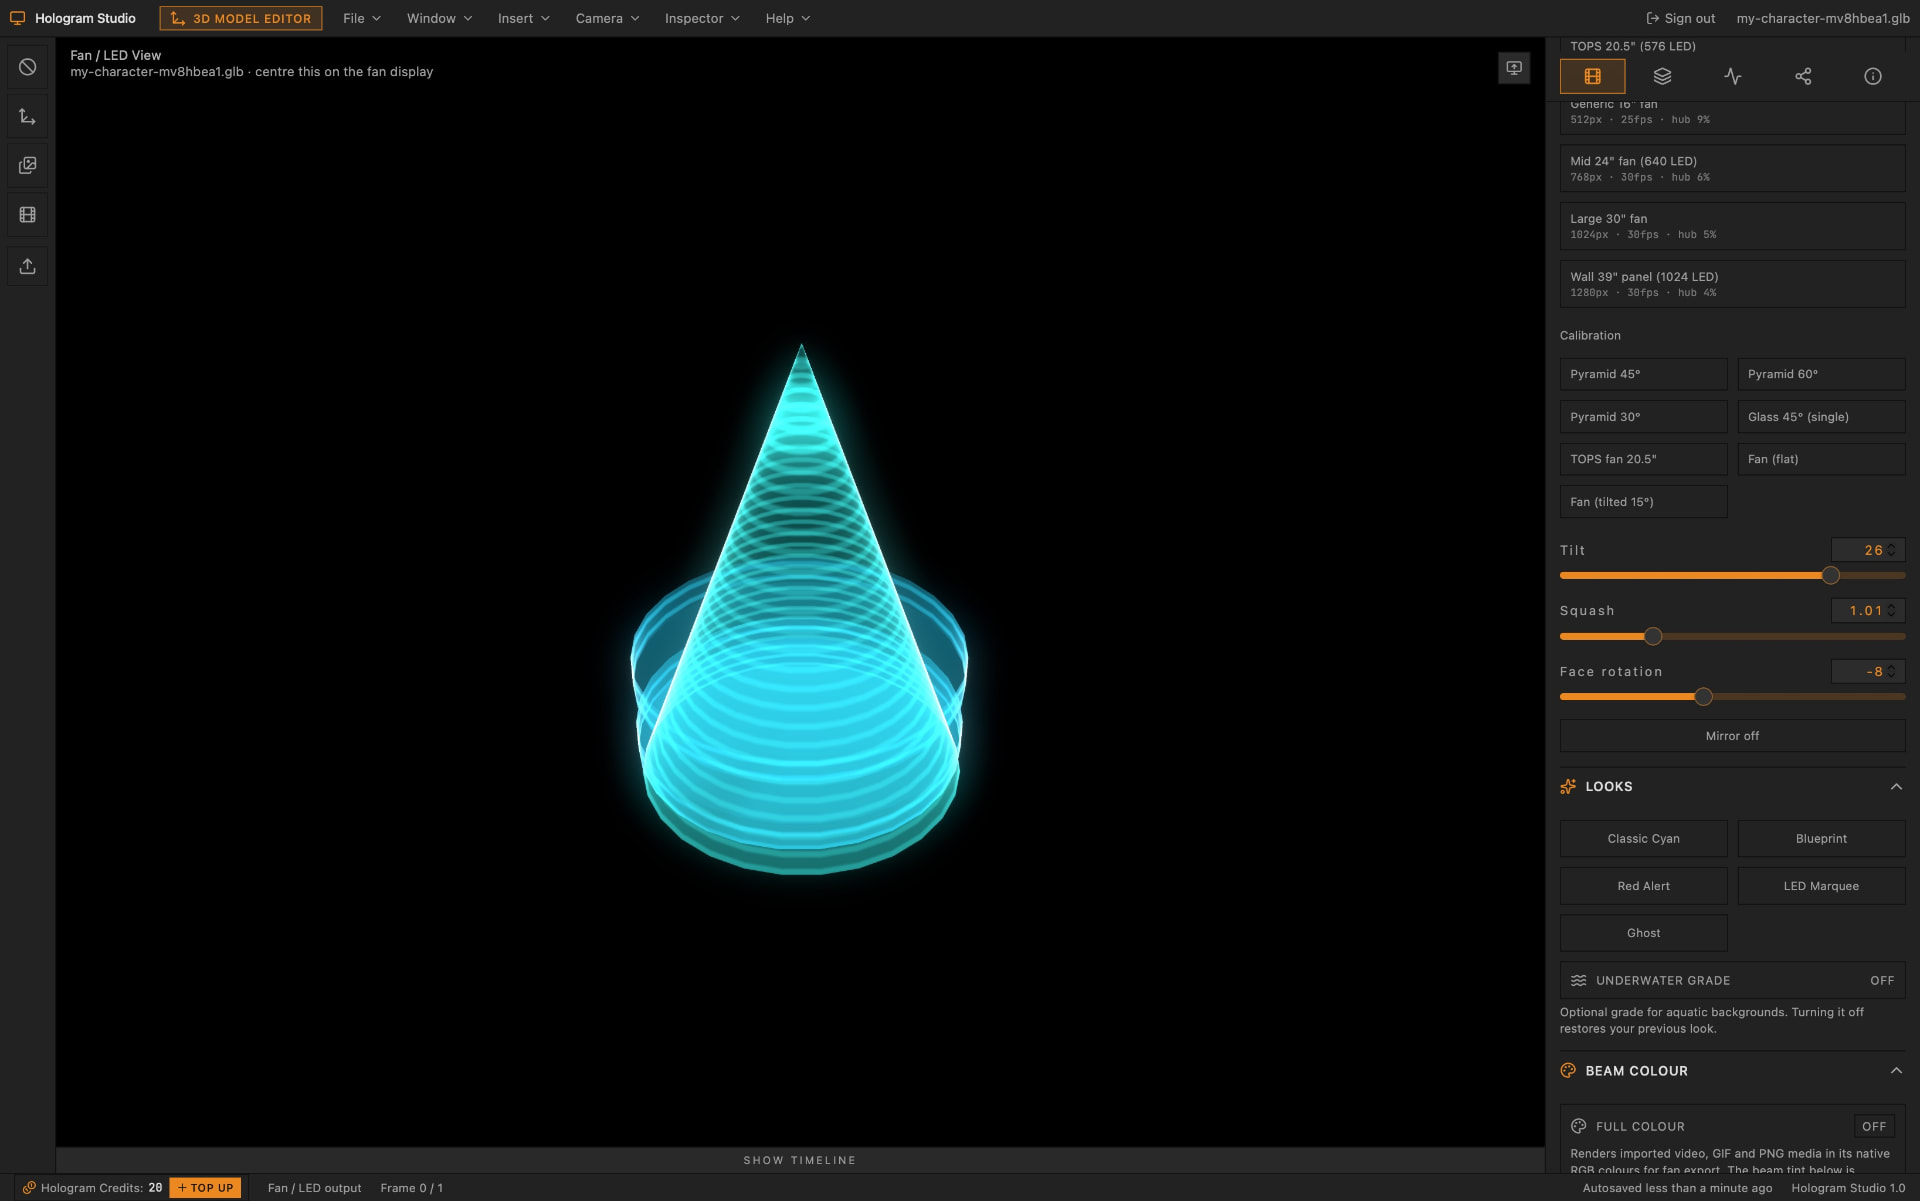1920x1201 pixels.
Task: Click the upload export sidebar icon
Action: [27, 266]
